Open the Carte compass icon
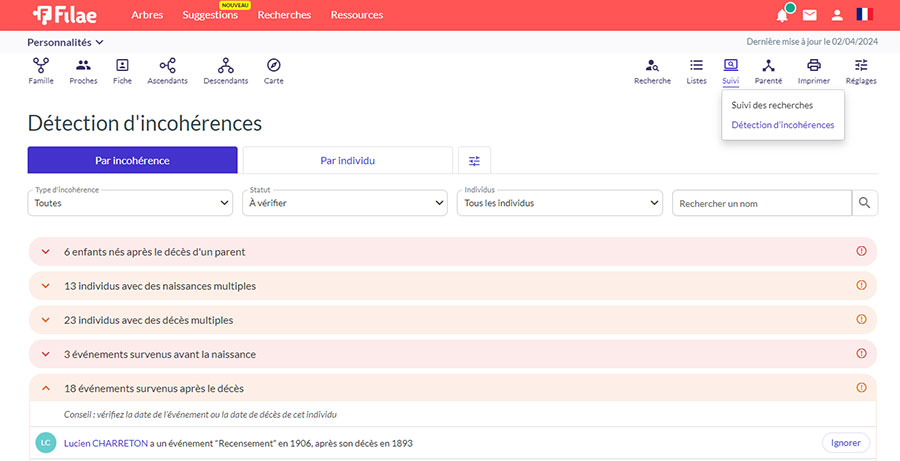The height and width of the screenshot is (461, 900). pyautogui.click(x=273, y=66)
